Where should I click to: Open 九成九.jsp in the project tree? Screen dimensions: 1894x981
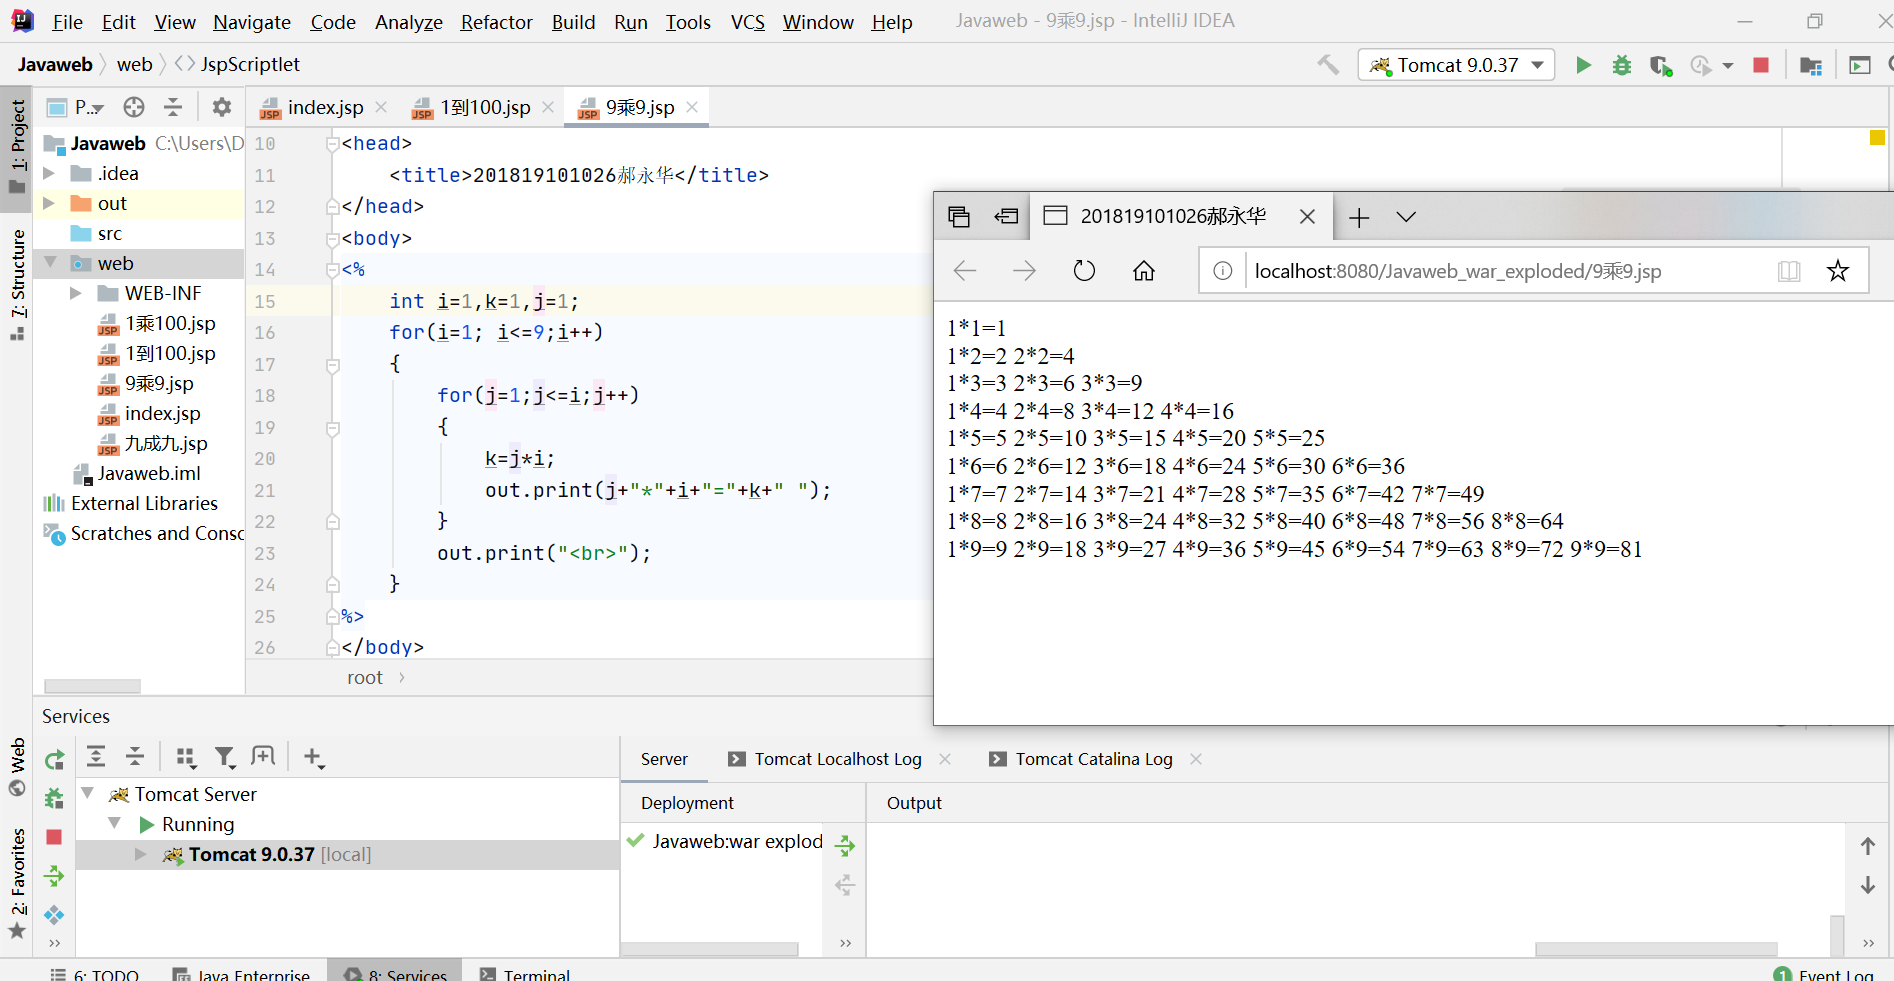(165, 443)
